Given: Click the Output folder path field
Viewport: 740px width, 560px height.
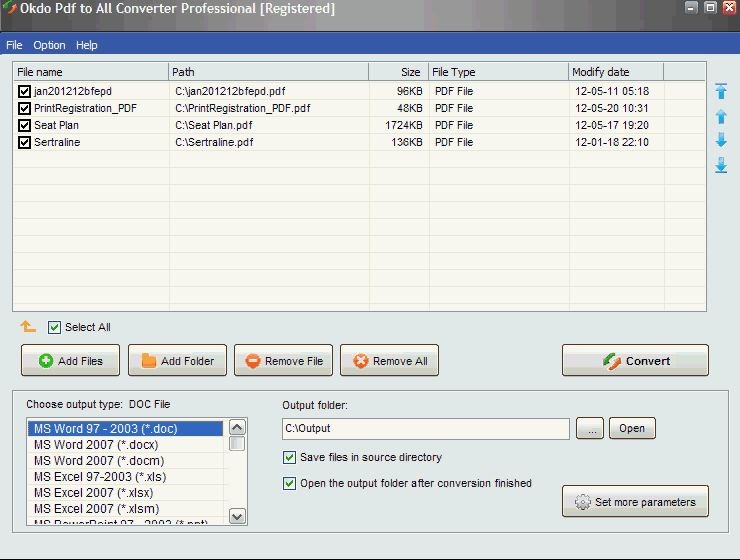Looking at the screenshot, I should coord(426,428).
